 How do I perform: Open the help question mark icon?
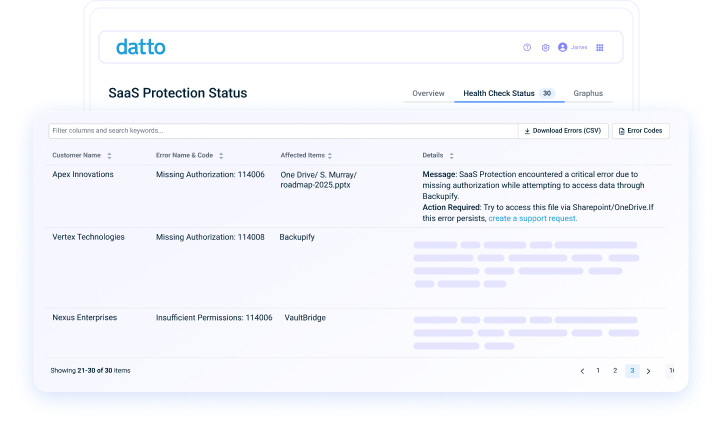(527, 47)
